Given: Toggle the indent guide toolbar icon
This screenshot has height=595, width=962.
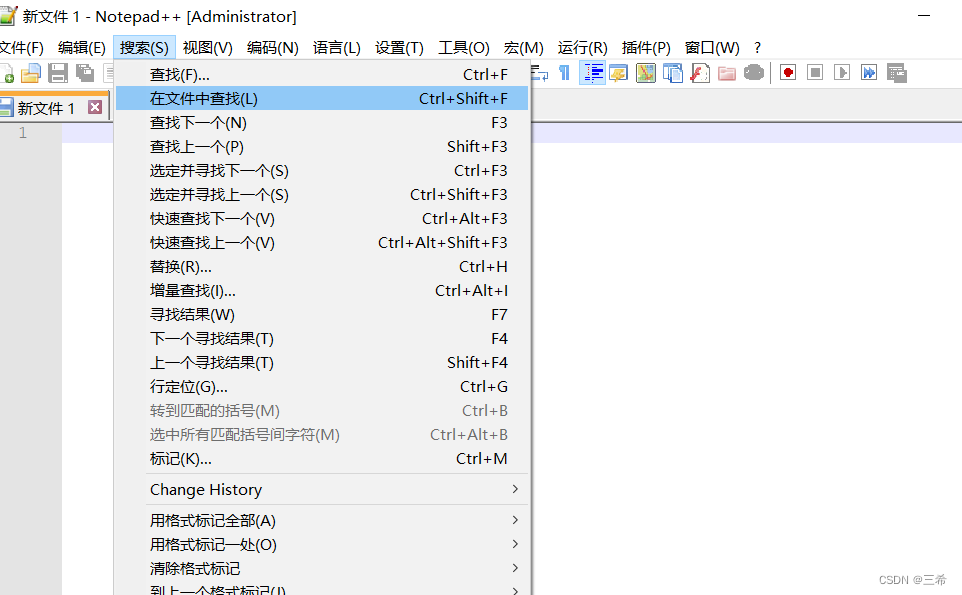Looking at the screenshot, I should [x=592, y=72].
